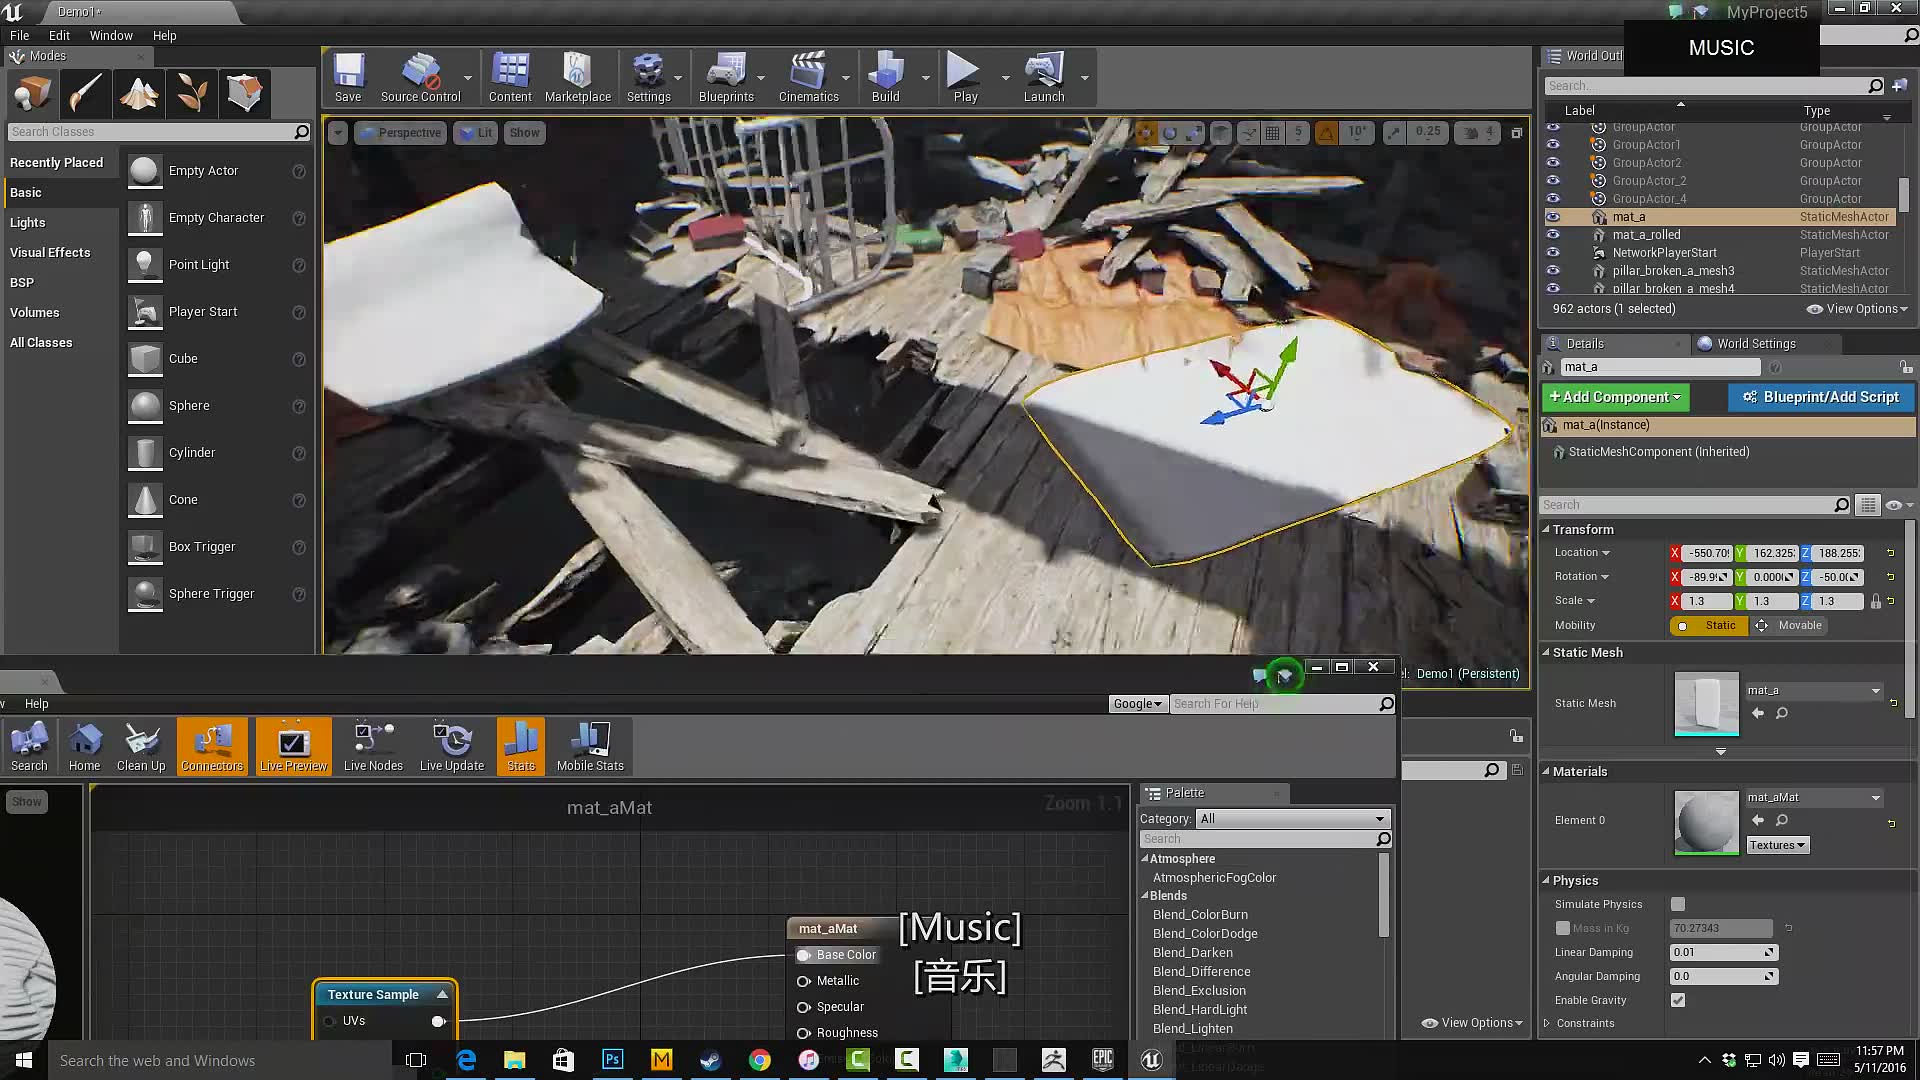Click the mat_aMat material sphere thumbnail
The width and height of the screenshot is (1920, 1080).
[x=1706, y=822]
